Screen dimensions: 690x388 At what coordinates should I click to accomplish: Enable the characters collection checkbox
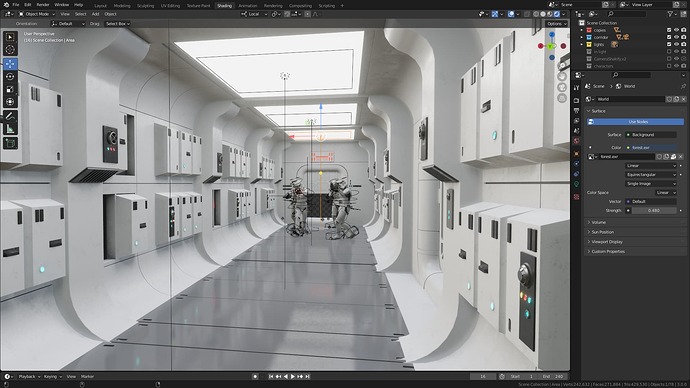(x=669, y=66)
